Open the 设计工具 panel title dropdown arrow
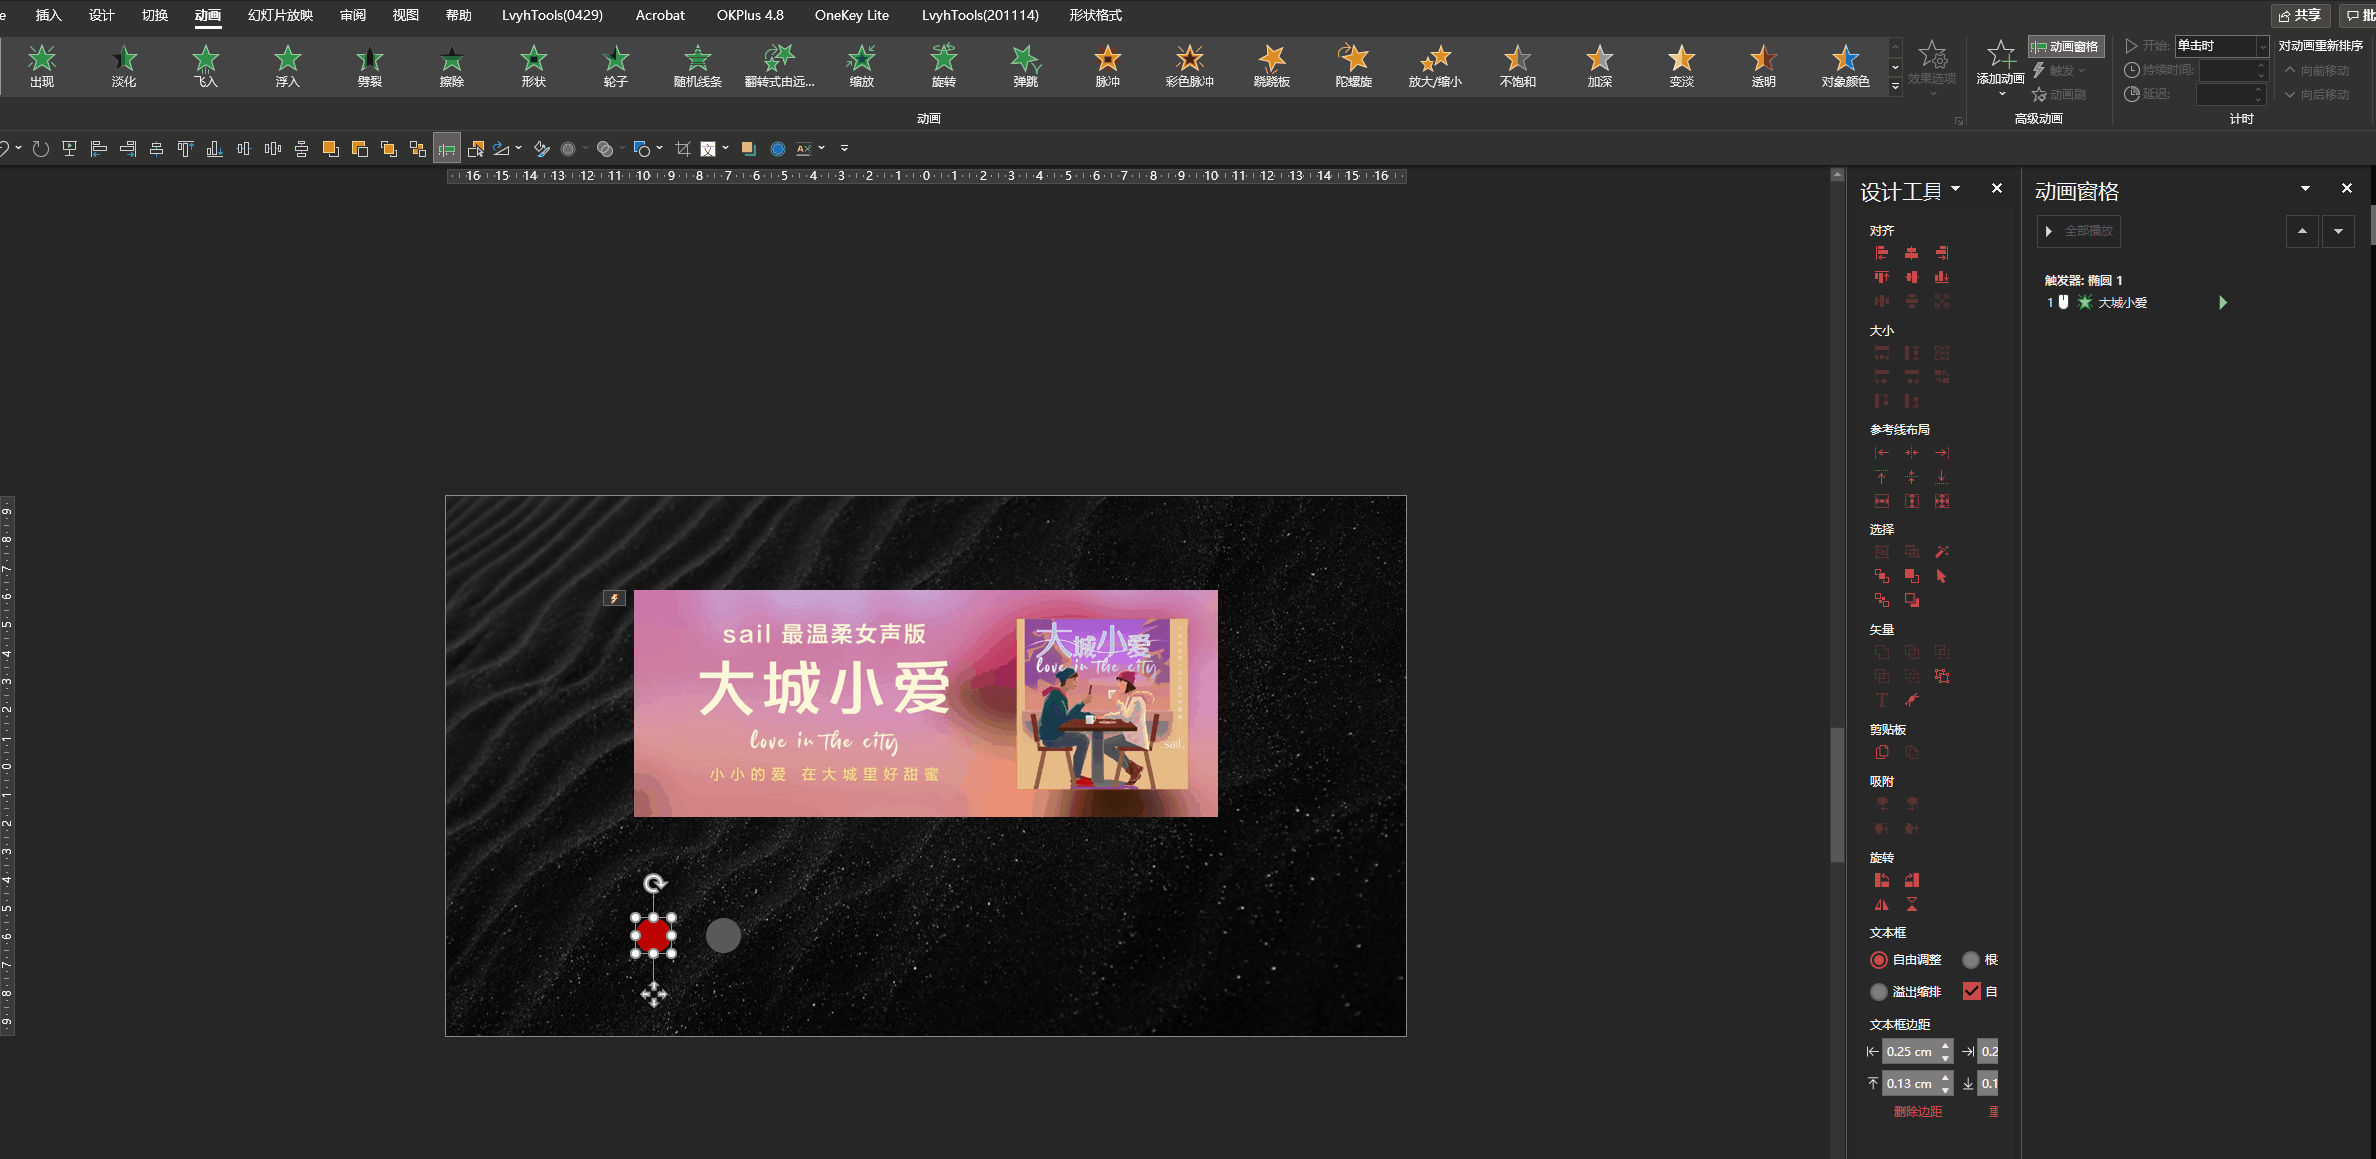2376x1159 pixels. [x=1956, y=189]
